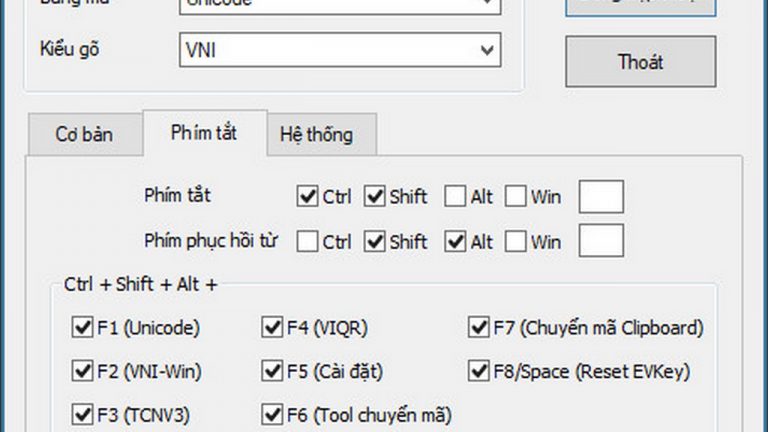This screenshot has width=768, height=432.
Task: Toggle F2 (VNI-Win) checkbox
Action: click(82, 371)
